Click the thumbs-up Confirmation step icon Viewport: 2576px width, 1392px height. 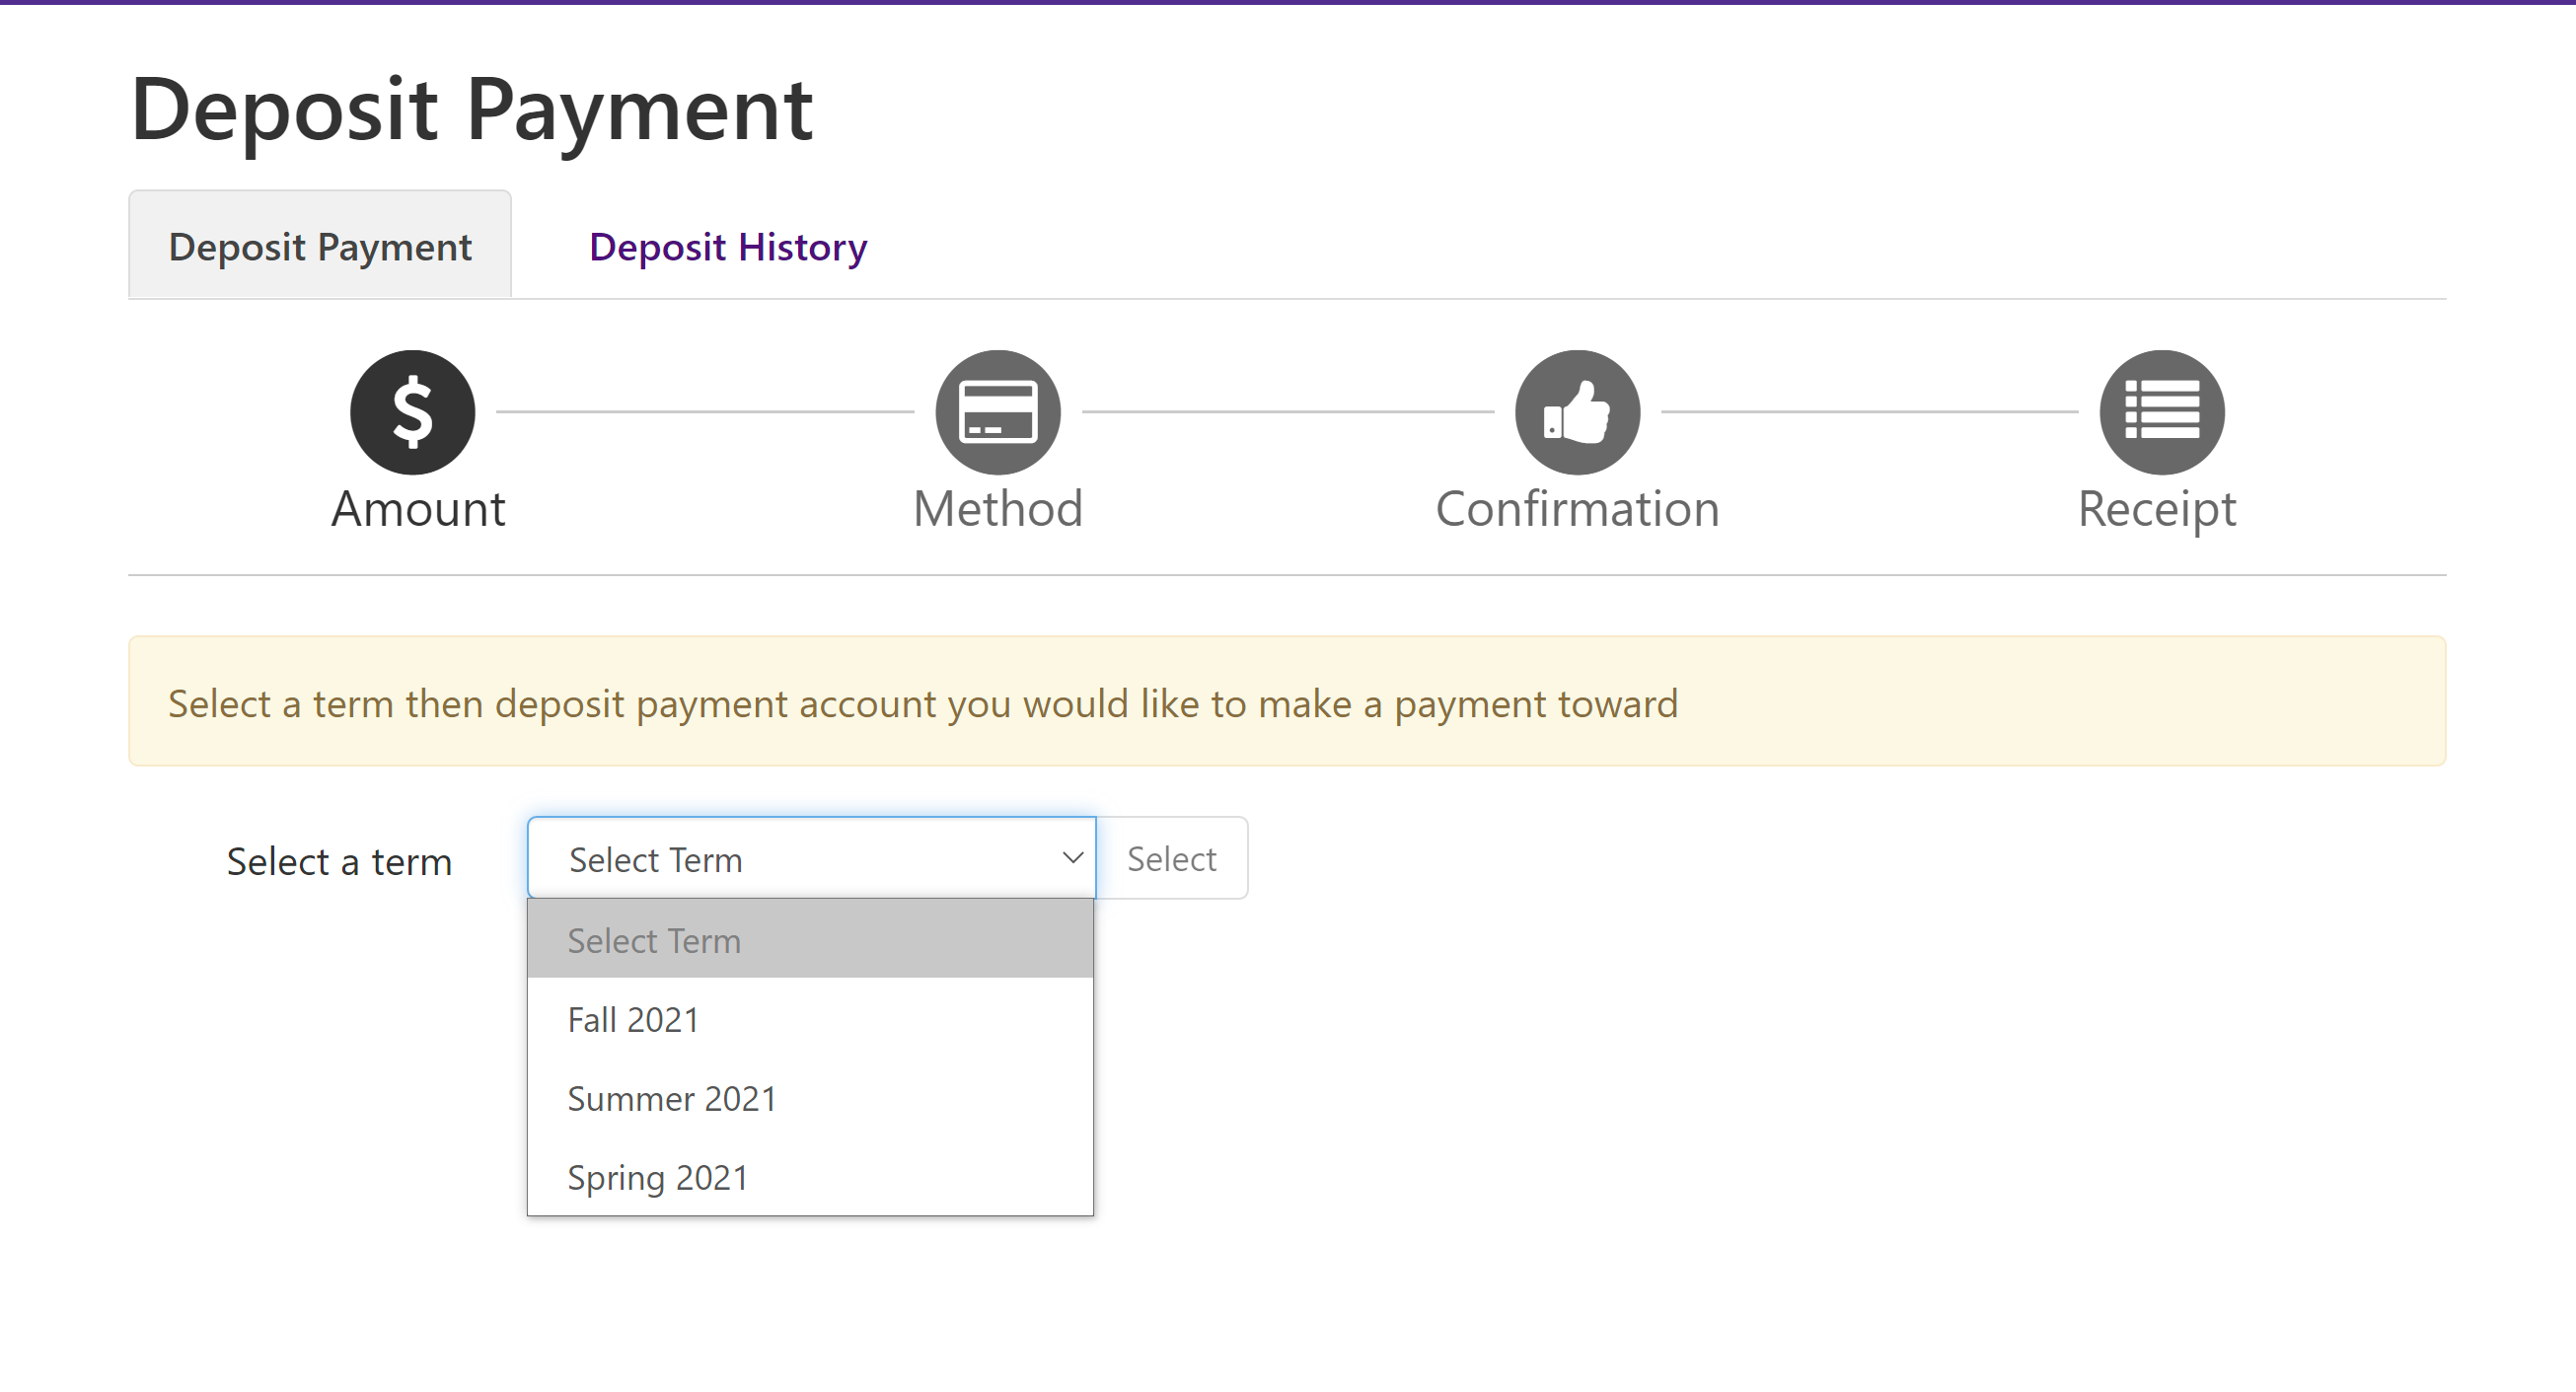coord(1577,412)
